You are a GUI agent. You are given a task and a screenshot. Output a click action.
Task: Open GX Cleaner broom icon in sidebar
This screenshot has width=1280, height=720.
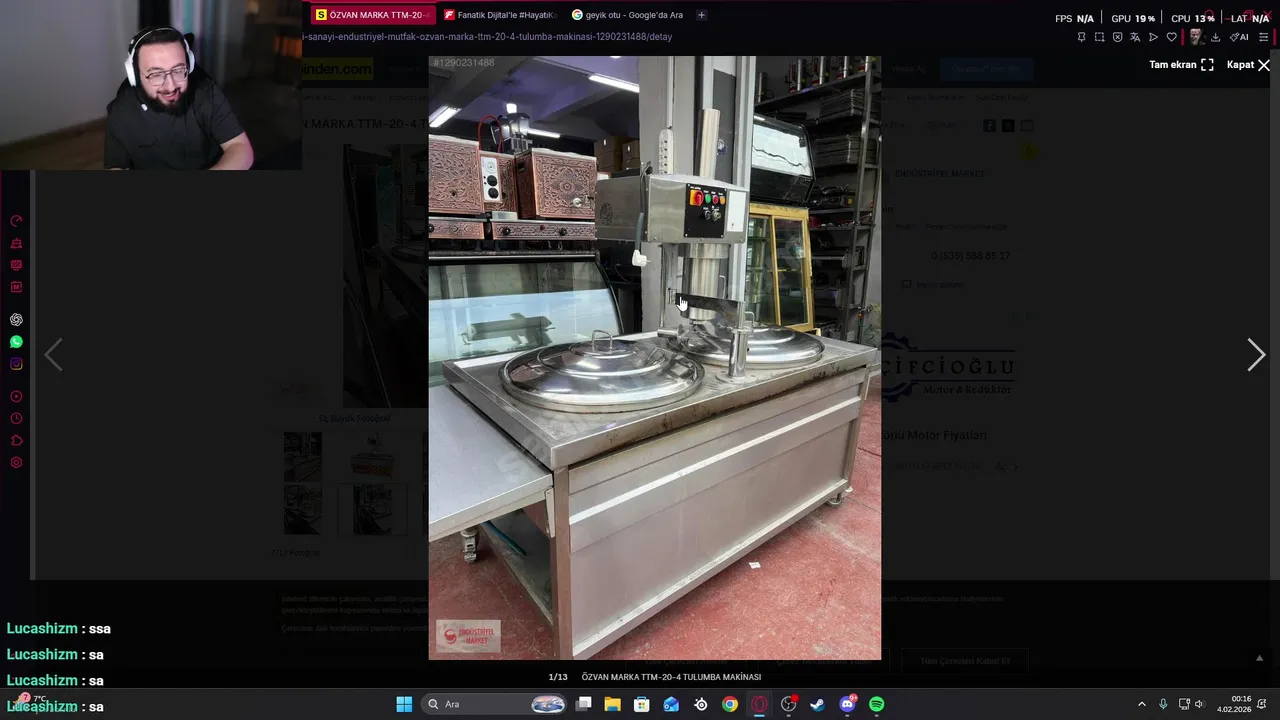click(x=16, y=243)
